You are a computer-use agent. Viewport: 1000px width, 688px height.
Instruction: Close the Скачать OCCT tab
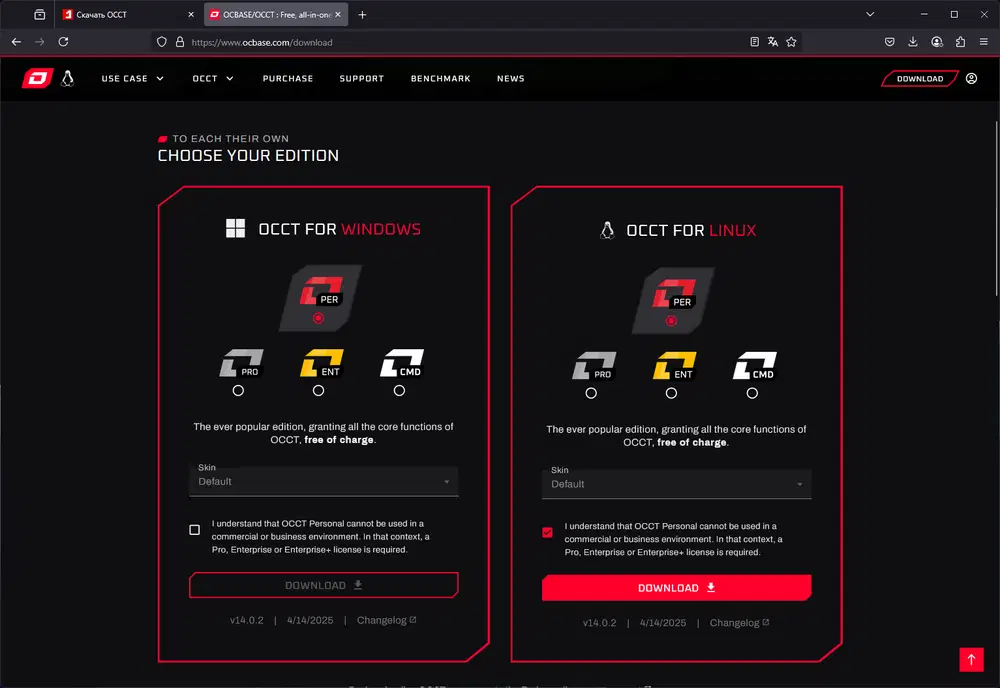pyautogui.click(x=191, y=15)
